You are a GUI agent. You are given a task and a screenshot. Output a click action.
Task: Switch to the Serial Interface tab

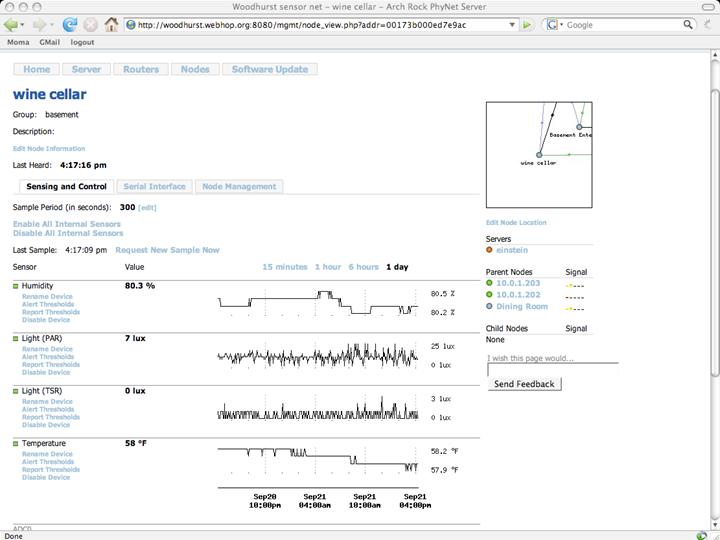coord(153,186)
